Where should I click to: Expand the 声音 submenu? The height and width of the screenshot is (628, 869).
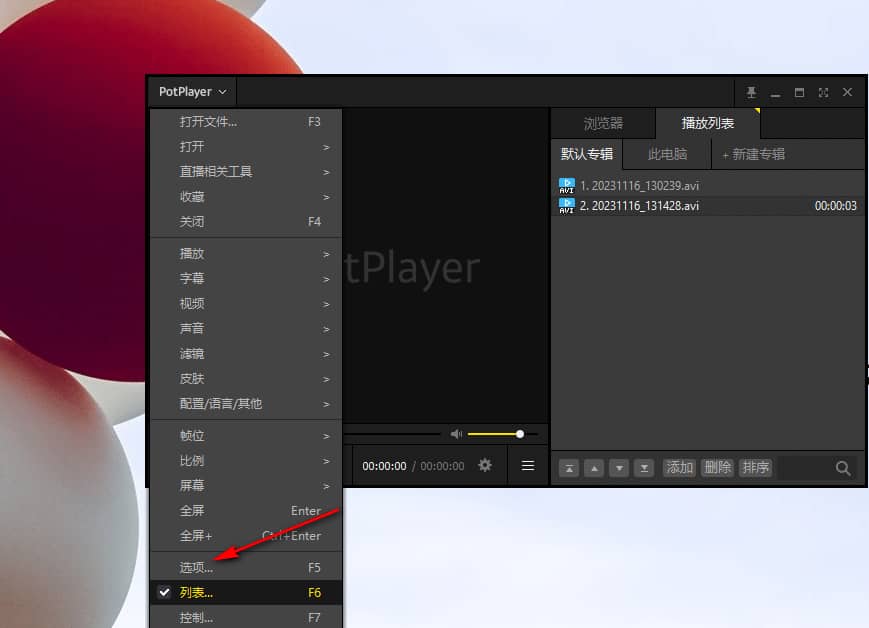(246, 328)
